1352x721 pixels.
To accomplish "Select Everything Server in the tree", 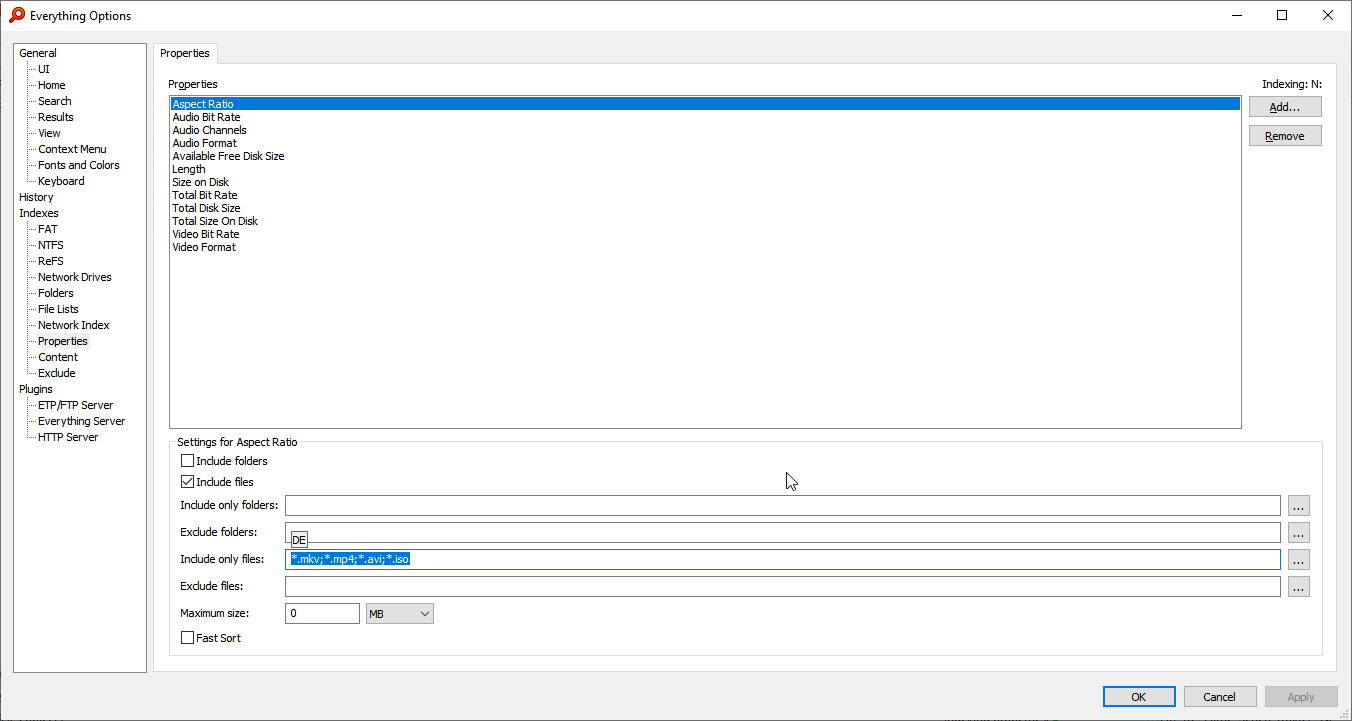I will point(81,421).
